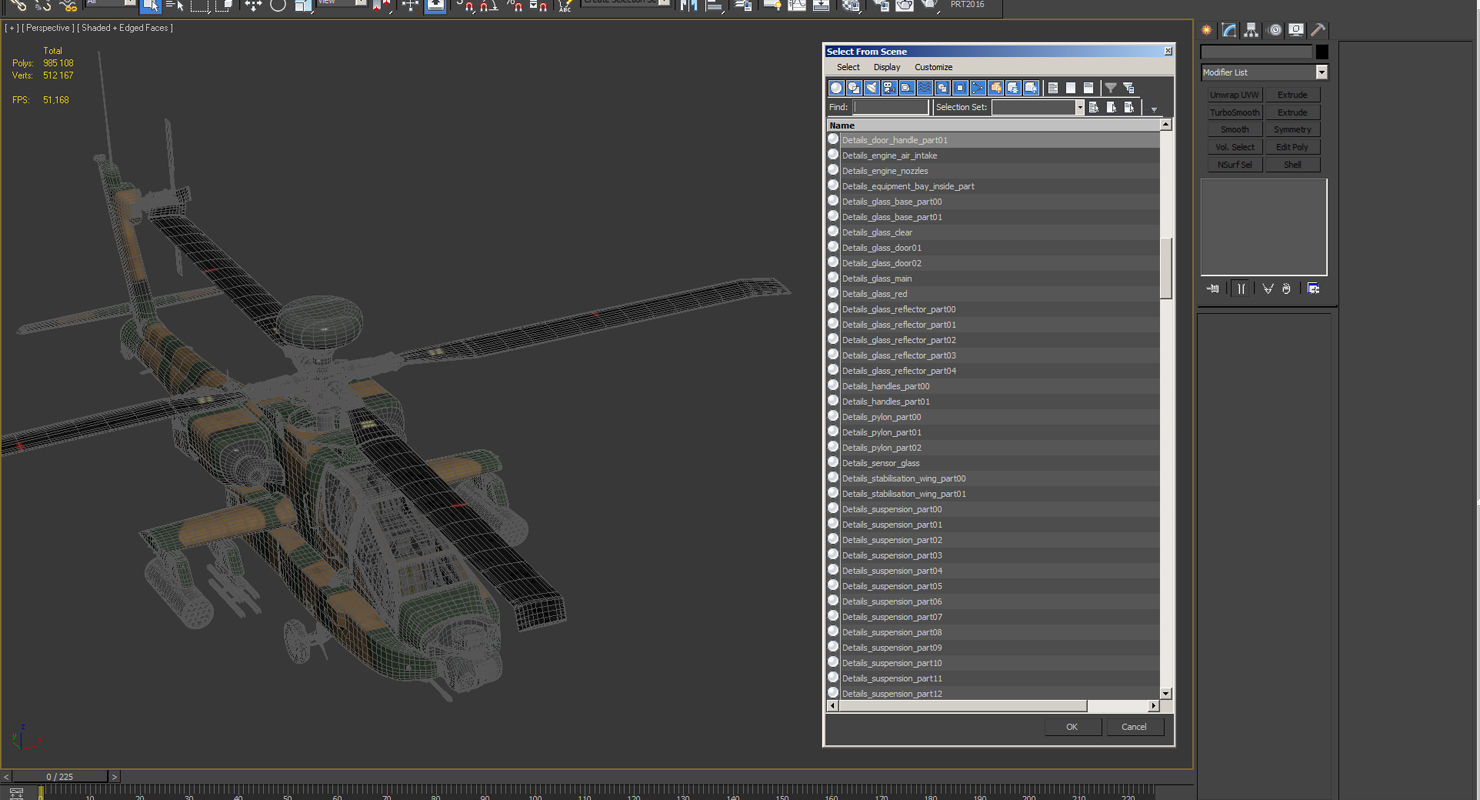
Task: Open the Motion command panel tab
Action: click(x=1274, y=30)
